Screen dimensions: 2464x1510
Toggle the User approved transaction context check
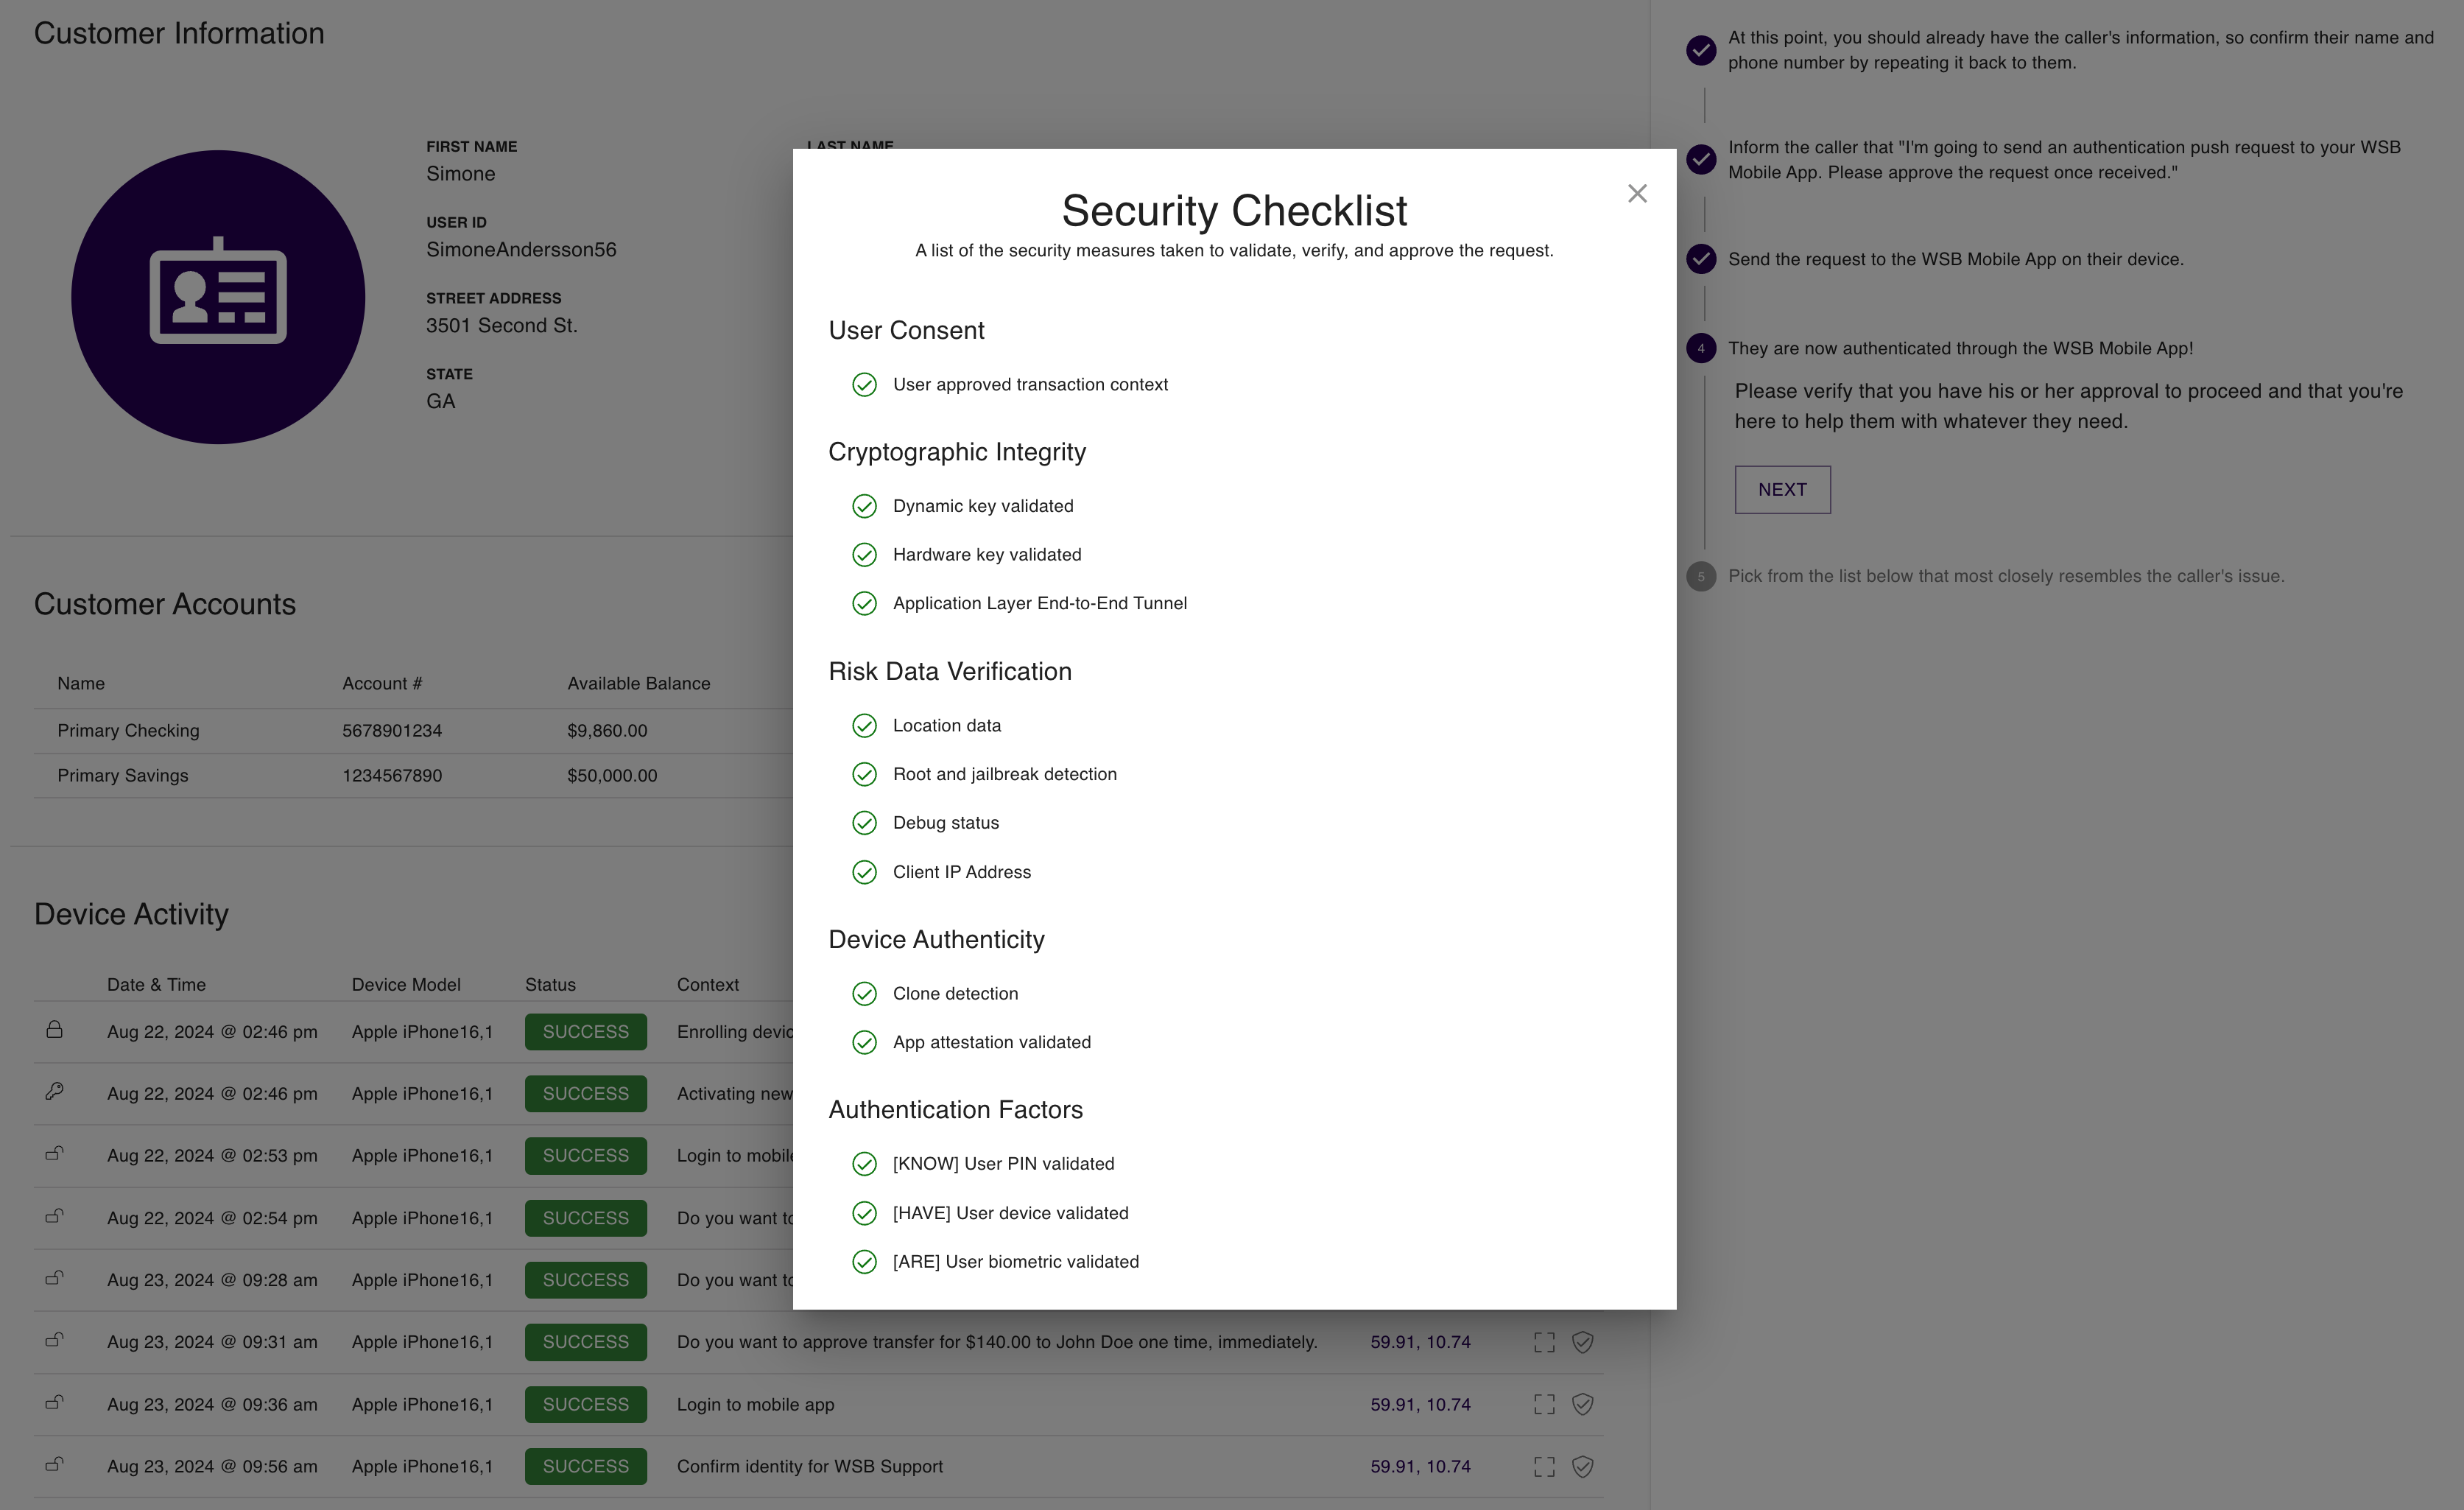[864, 384]
